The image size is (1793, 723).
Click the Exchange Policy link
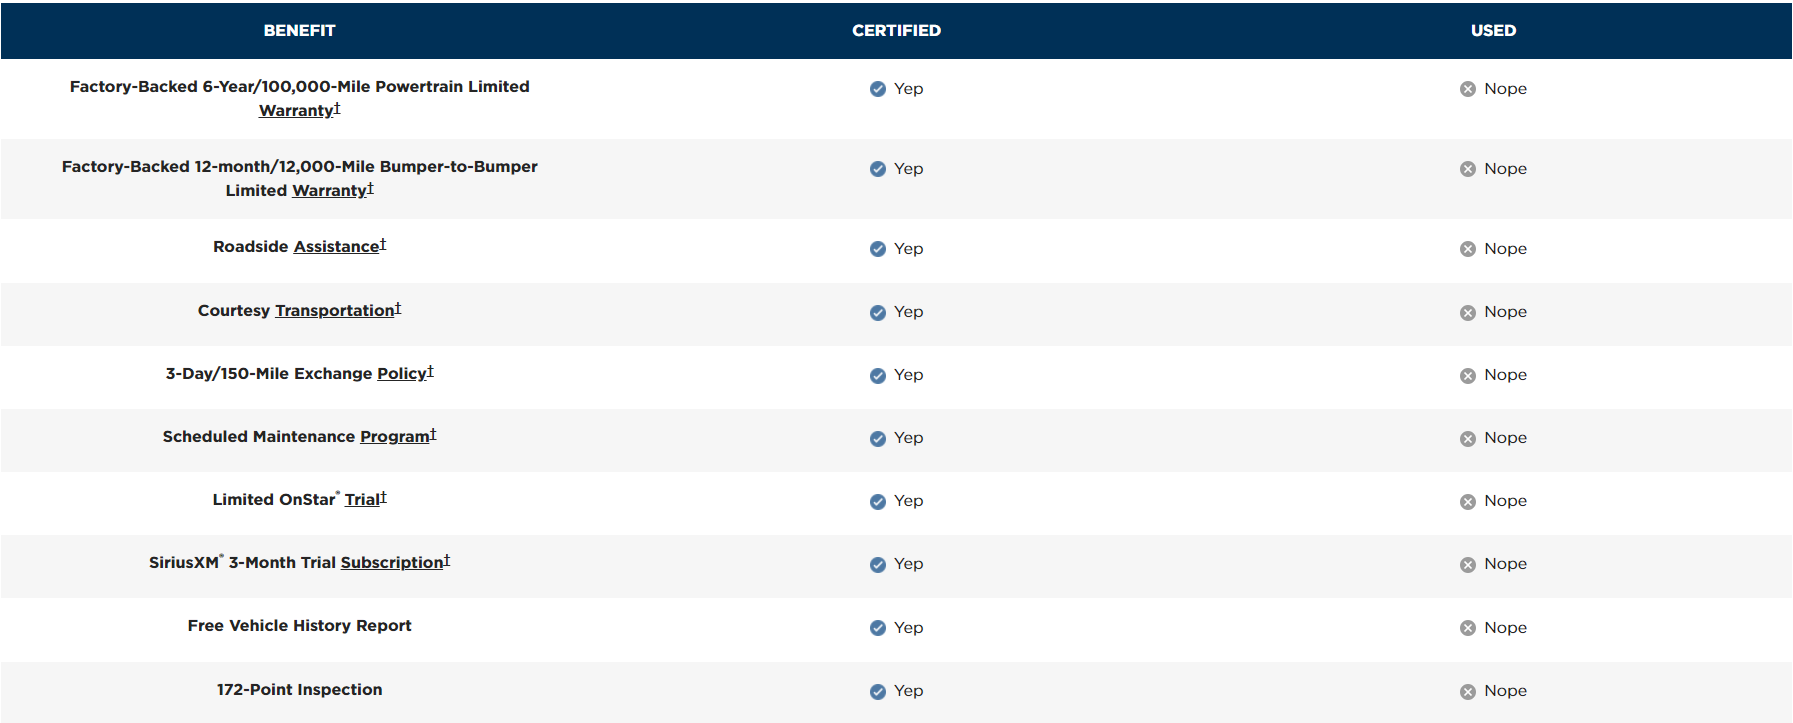(x=402, y=374)
